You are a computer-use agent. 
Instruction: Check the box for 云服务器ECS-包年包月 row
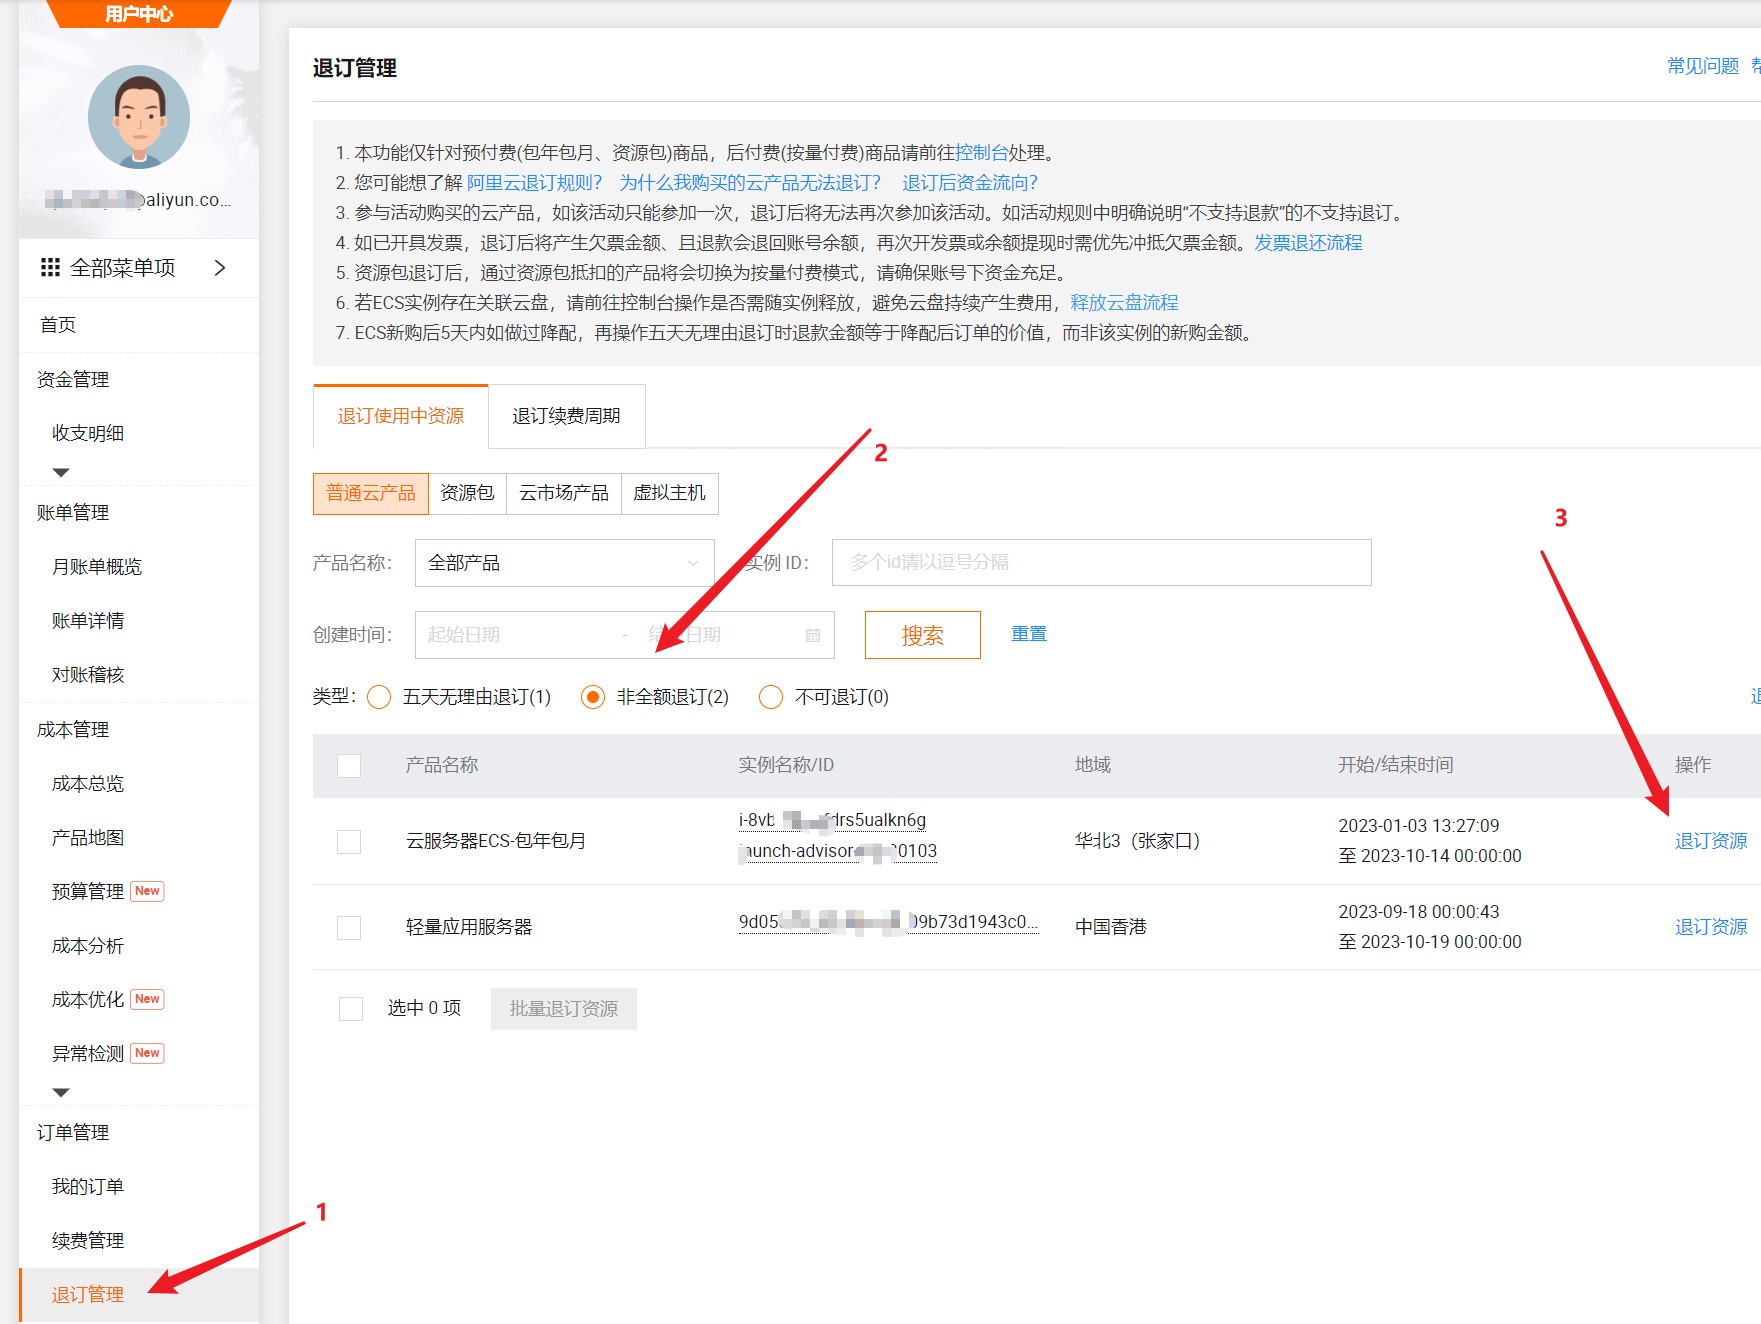click(349, 841)
